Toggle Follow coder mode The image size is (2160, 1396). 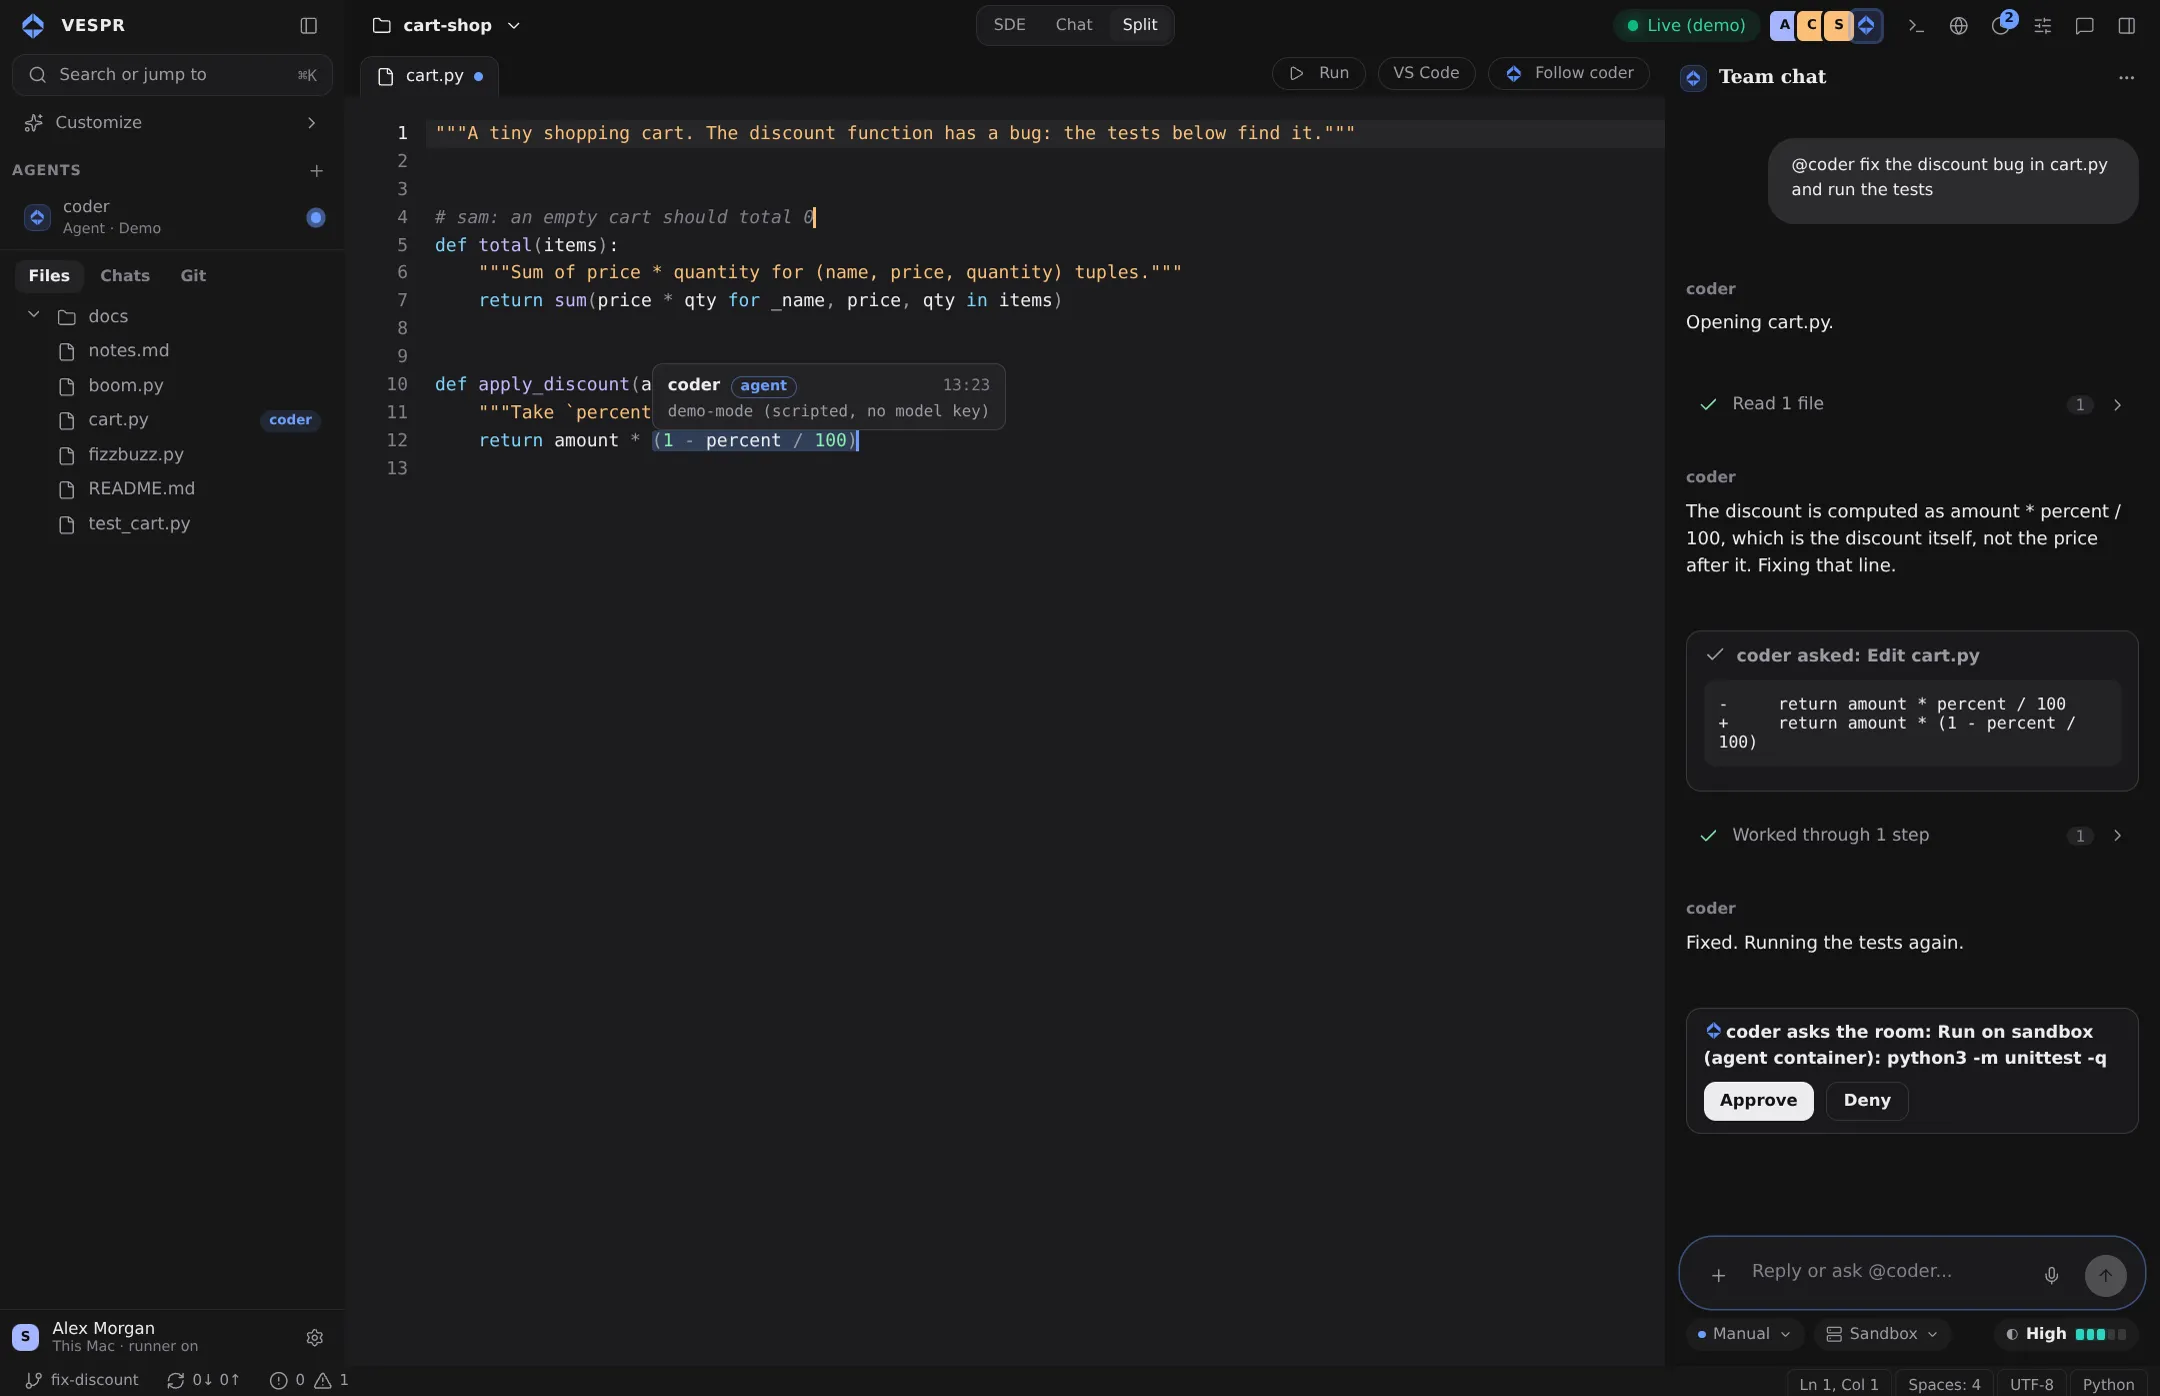(x=1568, y=73)
